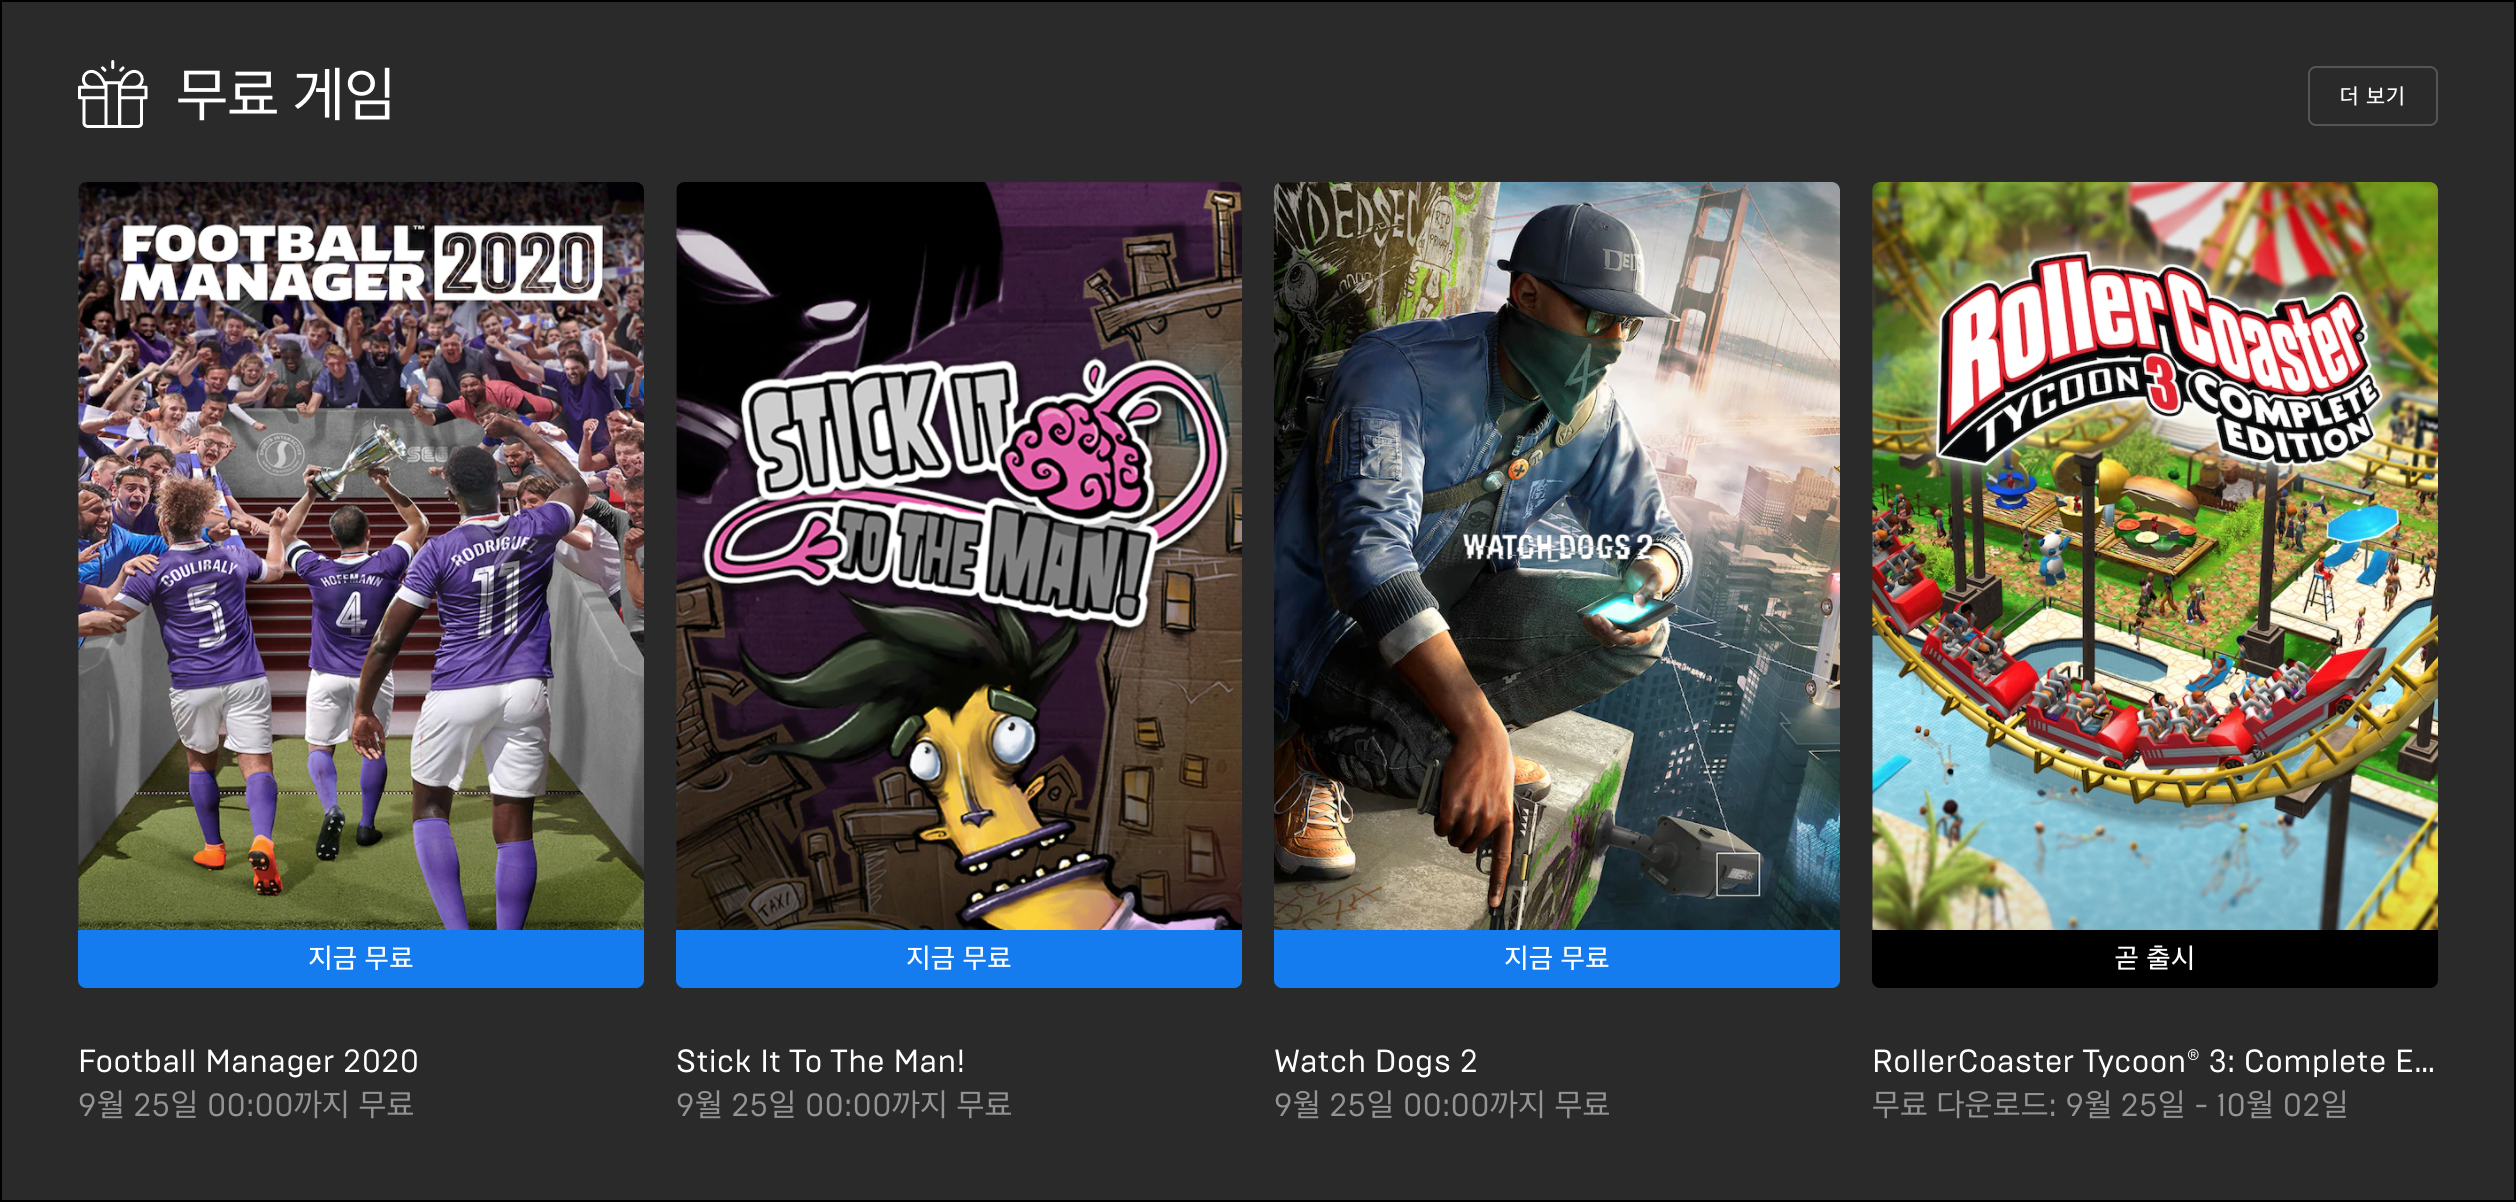
Task: Open the 더 보기 button
Action: (2372, 96)
